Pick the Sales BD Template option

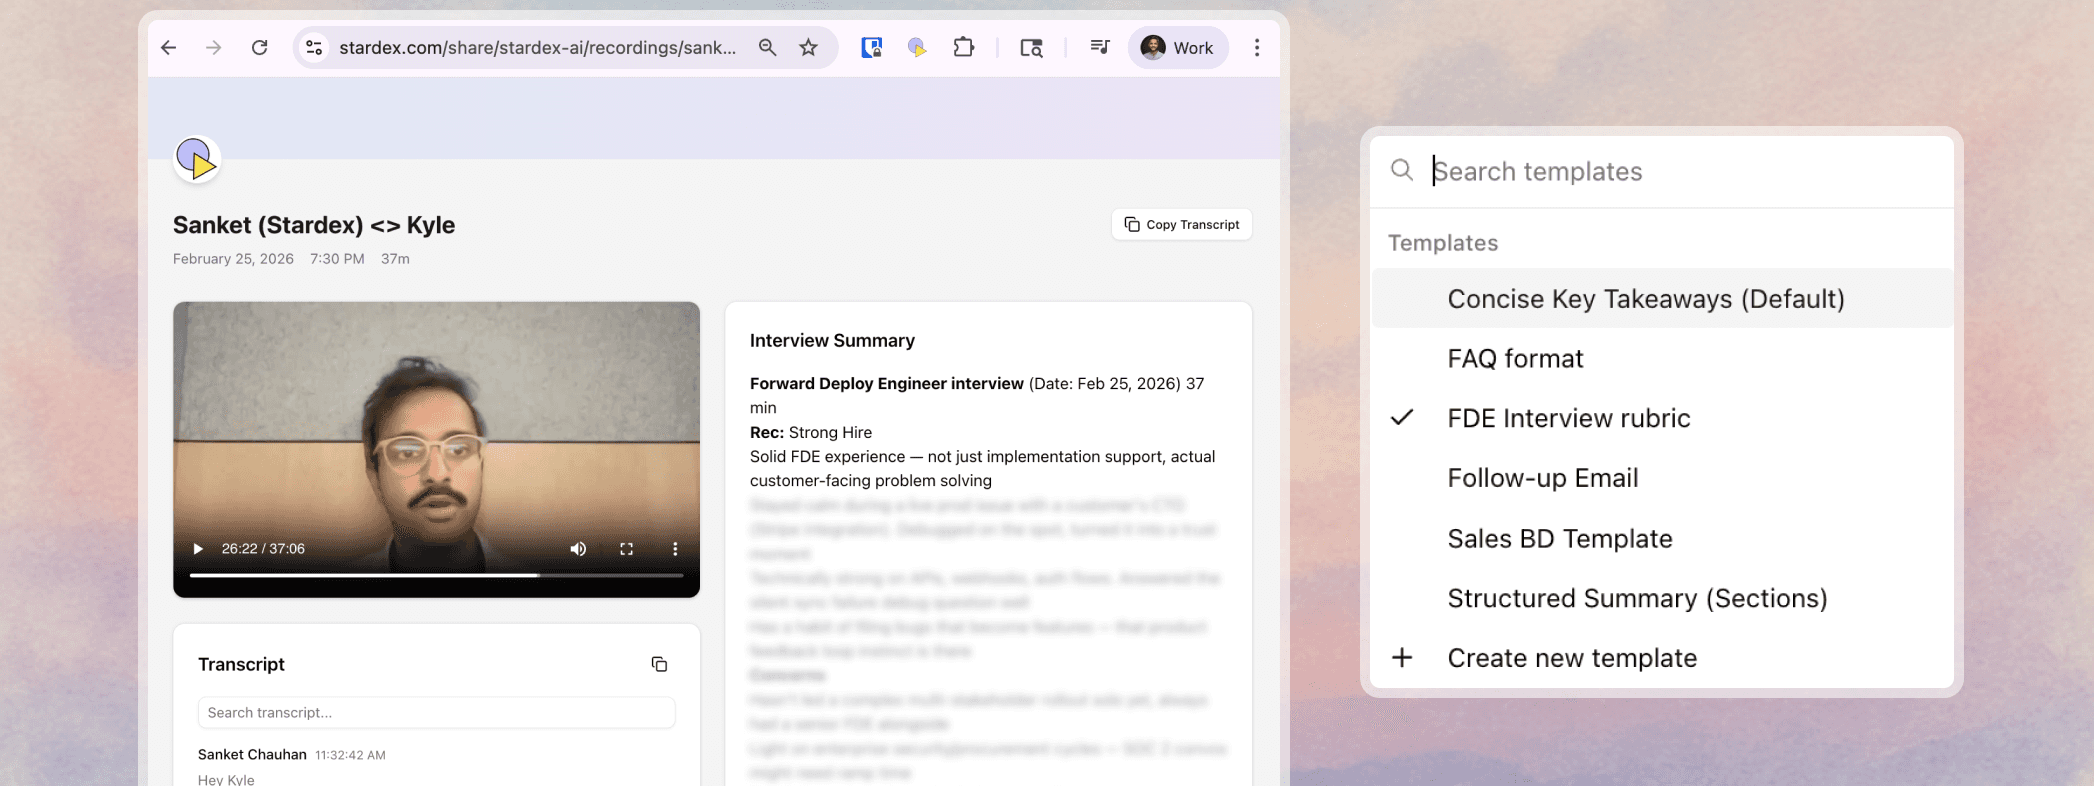(x=1662, y=538)
